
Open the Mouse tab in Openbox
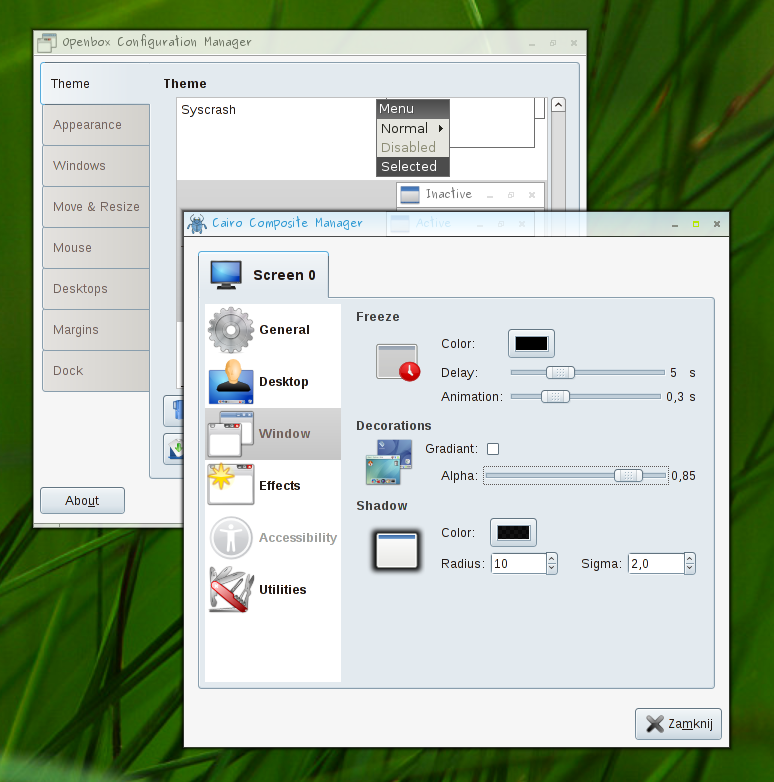coord(96,248)
